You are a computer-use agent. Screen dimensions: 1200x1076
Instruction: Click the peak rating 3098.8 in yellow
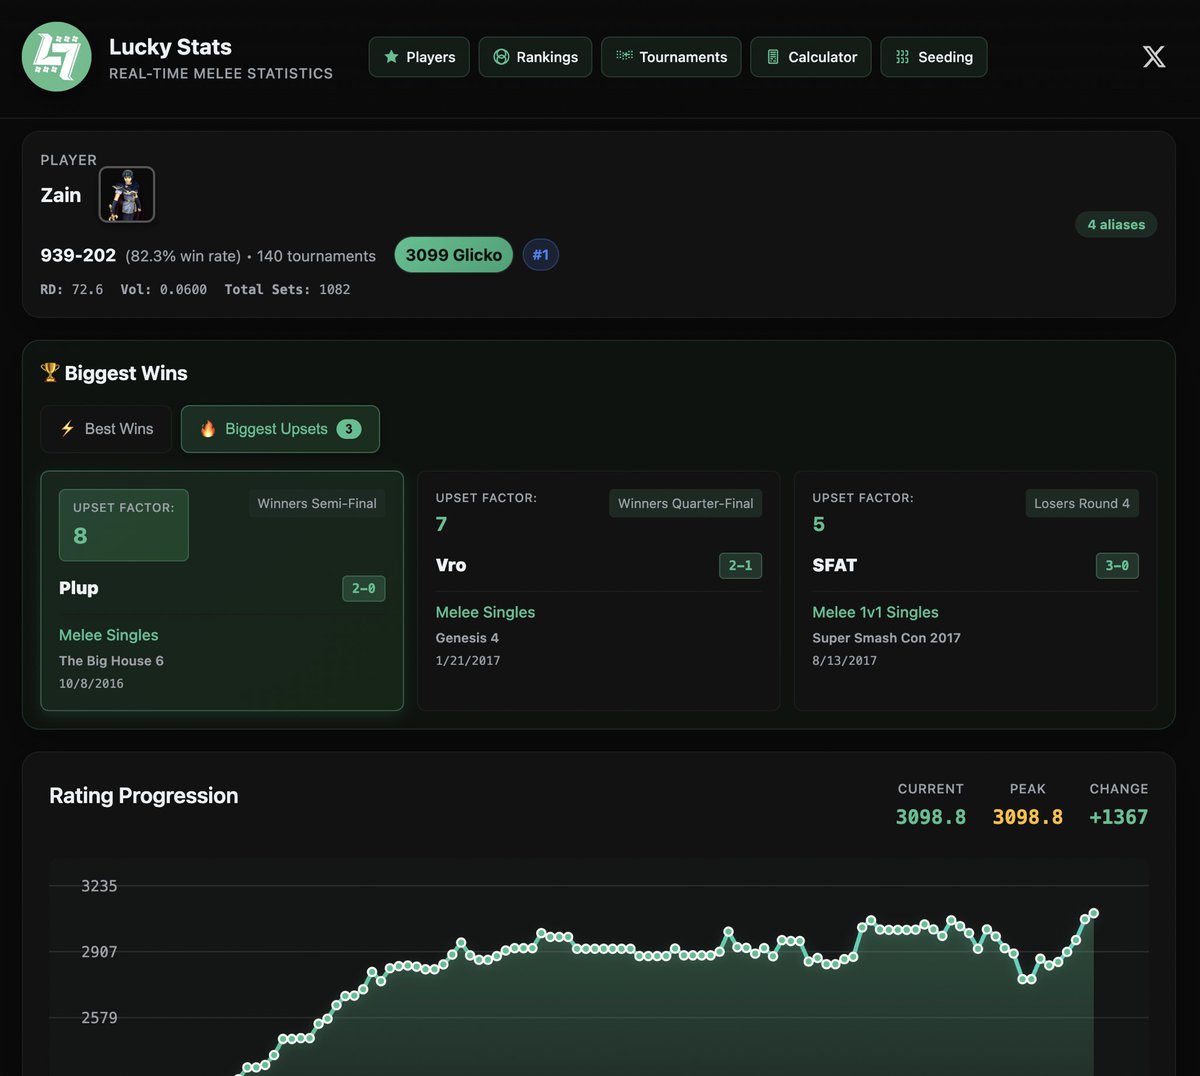[1028, 817]
